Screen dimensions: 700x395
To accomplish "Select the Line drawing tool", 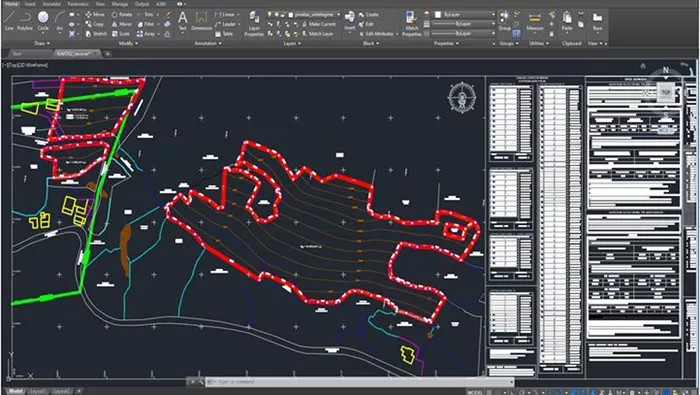I will (9, 21).
